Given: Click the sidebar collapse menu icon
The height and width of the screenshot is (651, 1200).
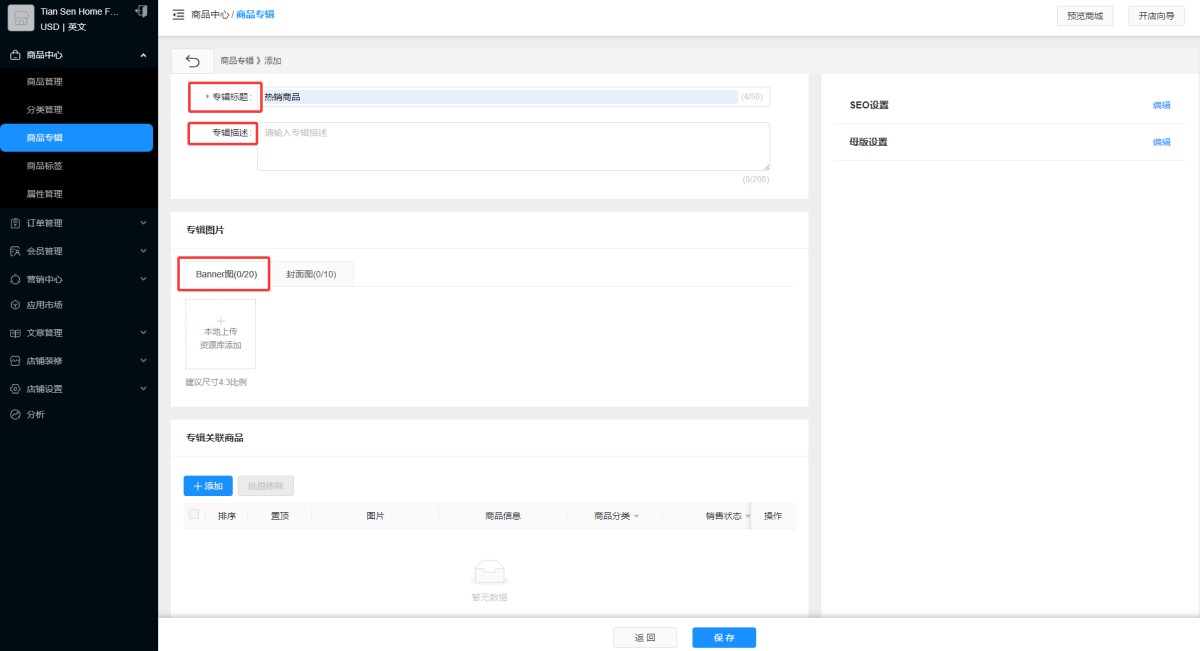Looking at the screenshot, I should 178,15.
